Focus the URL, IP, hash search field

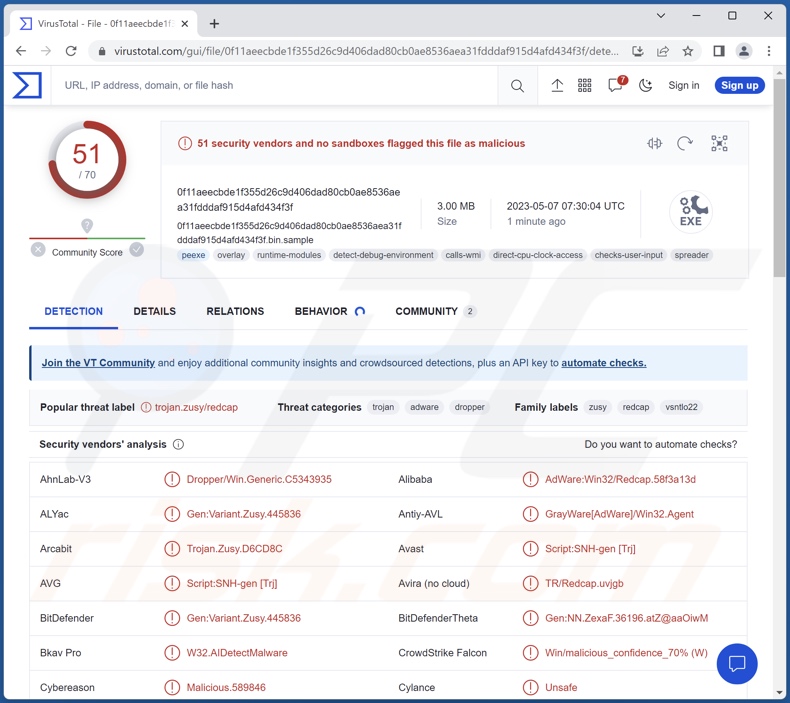pyautogui.click(x=270, y=86)
